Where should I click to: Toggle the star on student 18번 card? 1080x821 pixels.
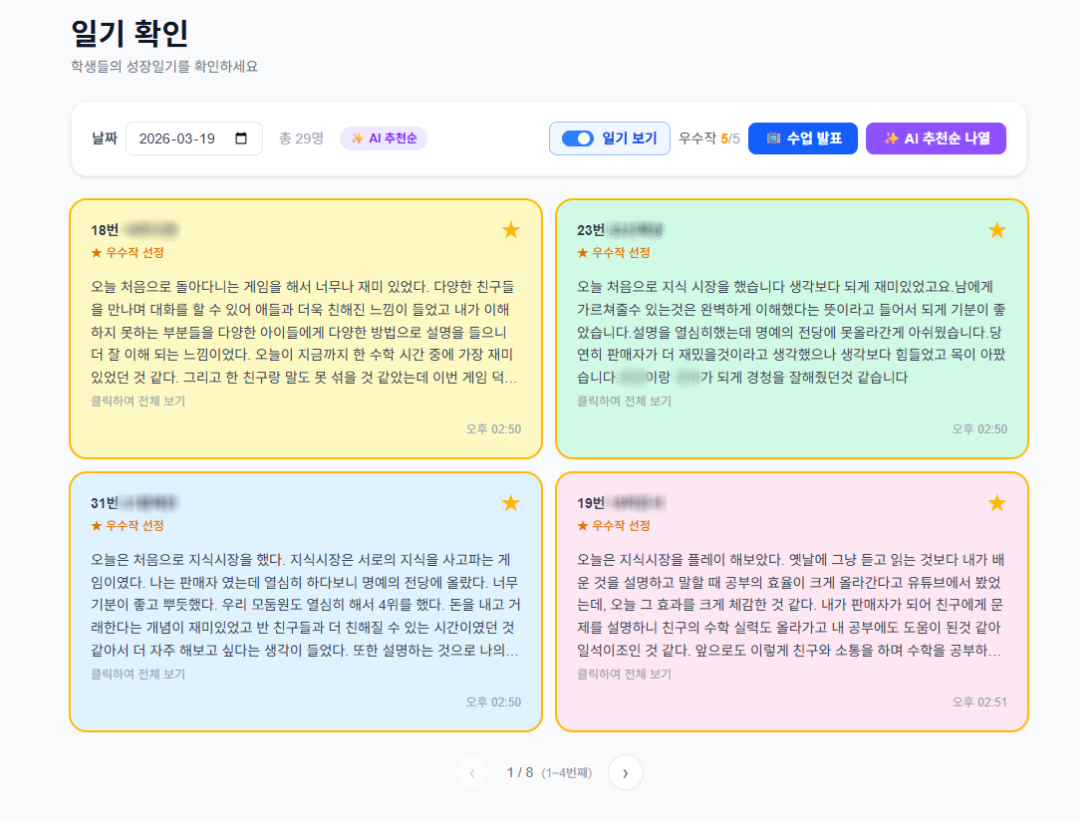(x=510, y=229)
